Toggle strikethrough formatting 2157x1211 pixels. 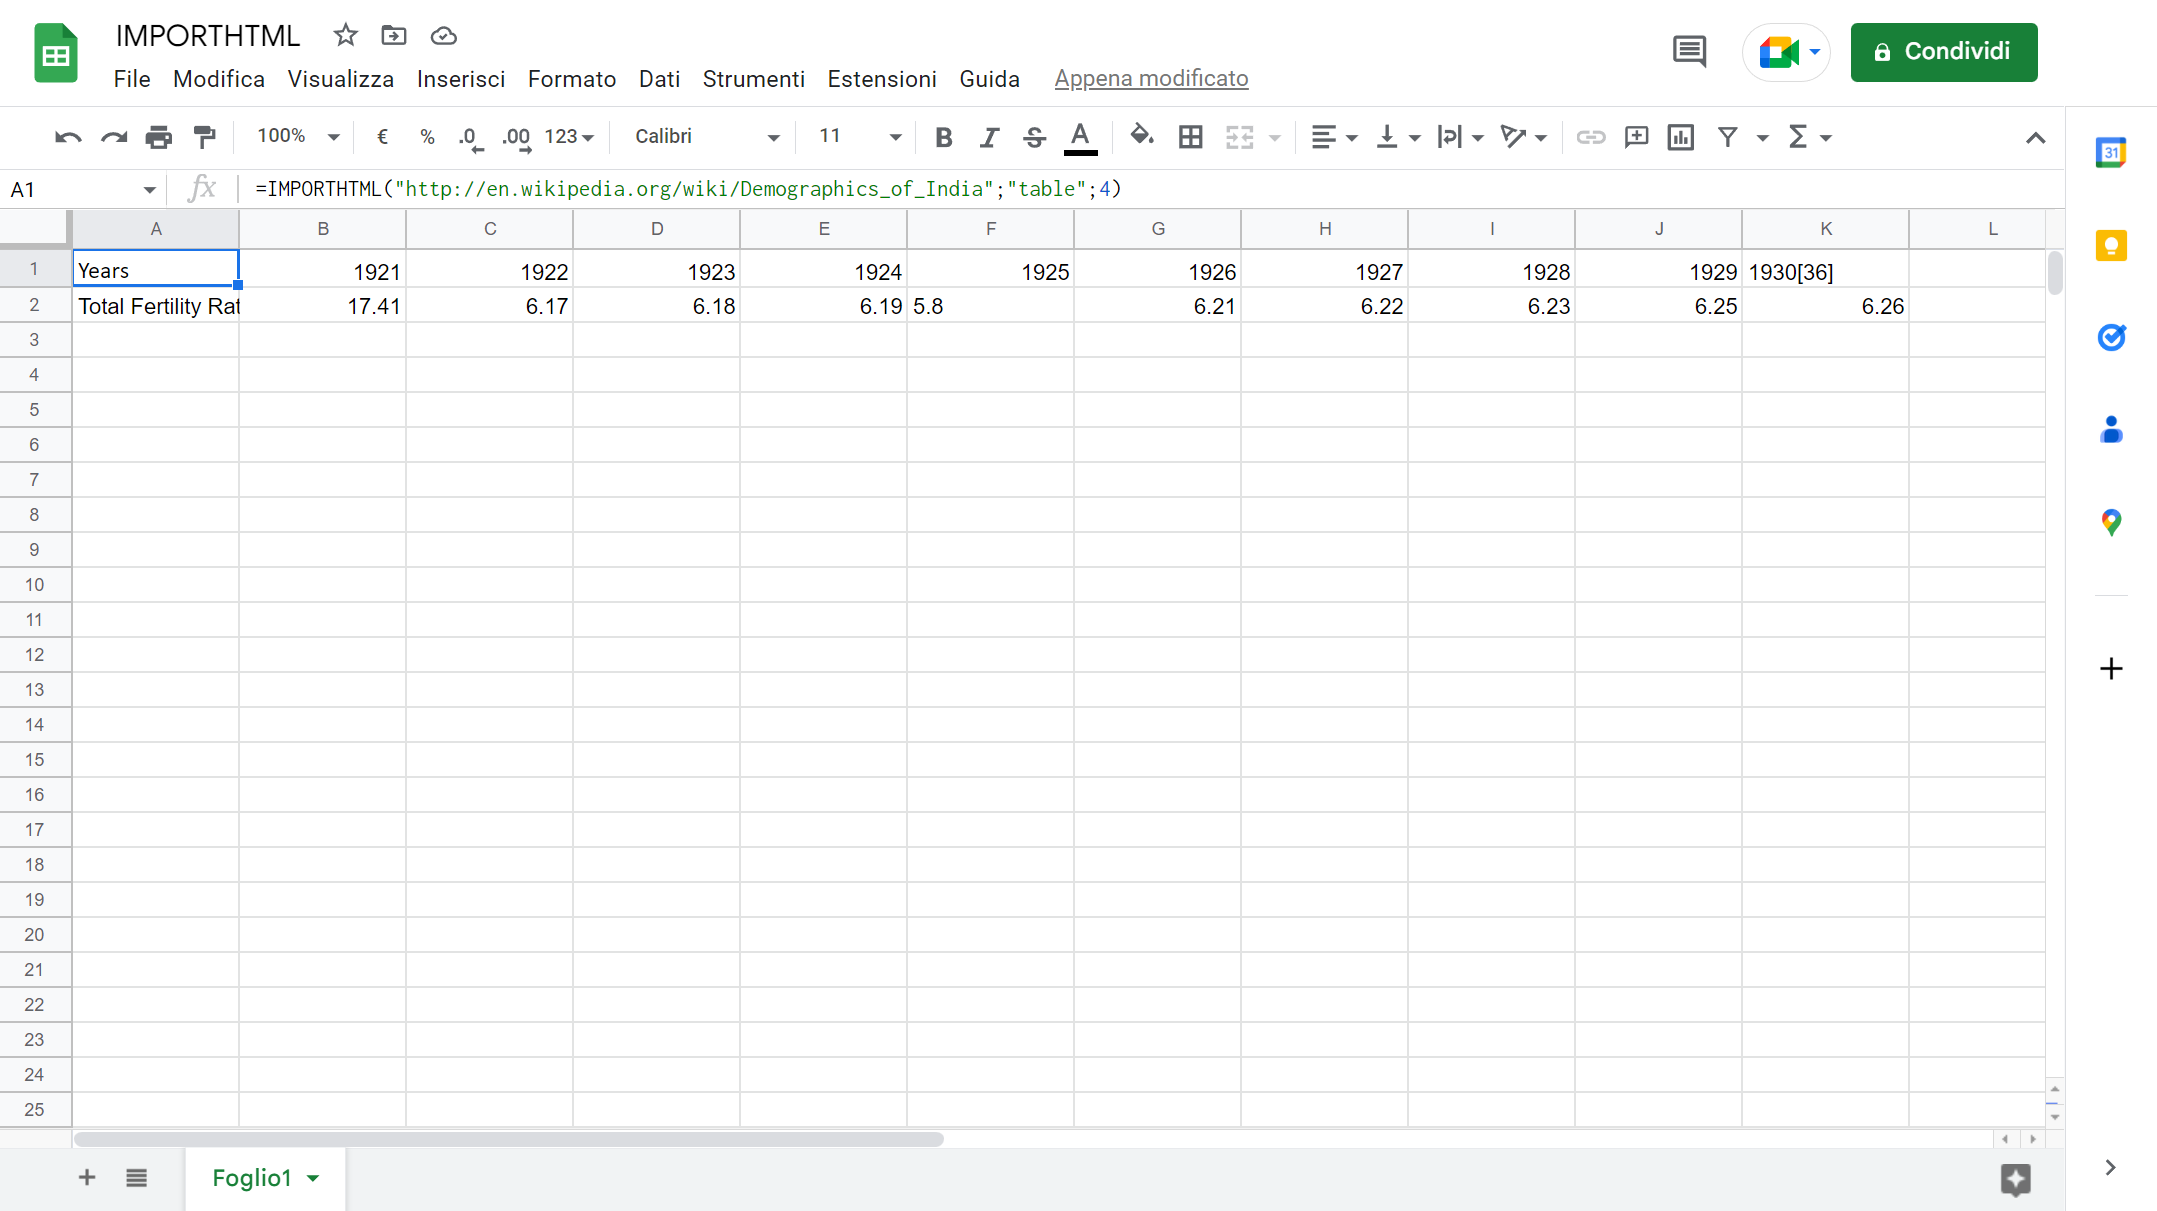coord(1035,137)
